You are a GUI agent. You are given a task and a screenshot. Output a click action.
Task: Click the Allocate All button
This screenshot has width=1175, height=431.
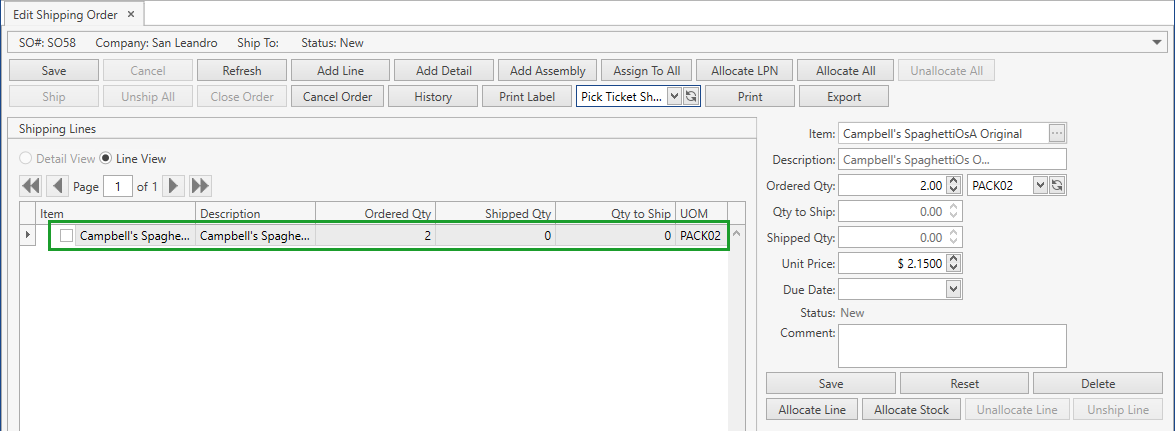845,71
